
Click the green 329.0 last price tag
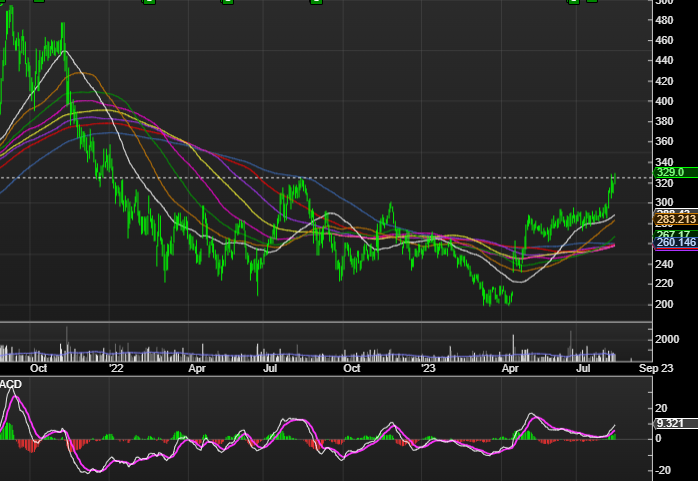pos(676,172)
